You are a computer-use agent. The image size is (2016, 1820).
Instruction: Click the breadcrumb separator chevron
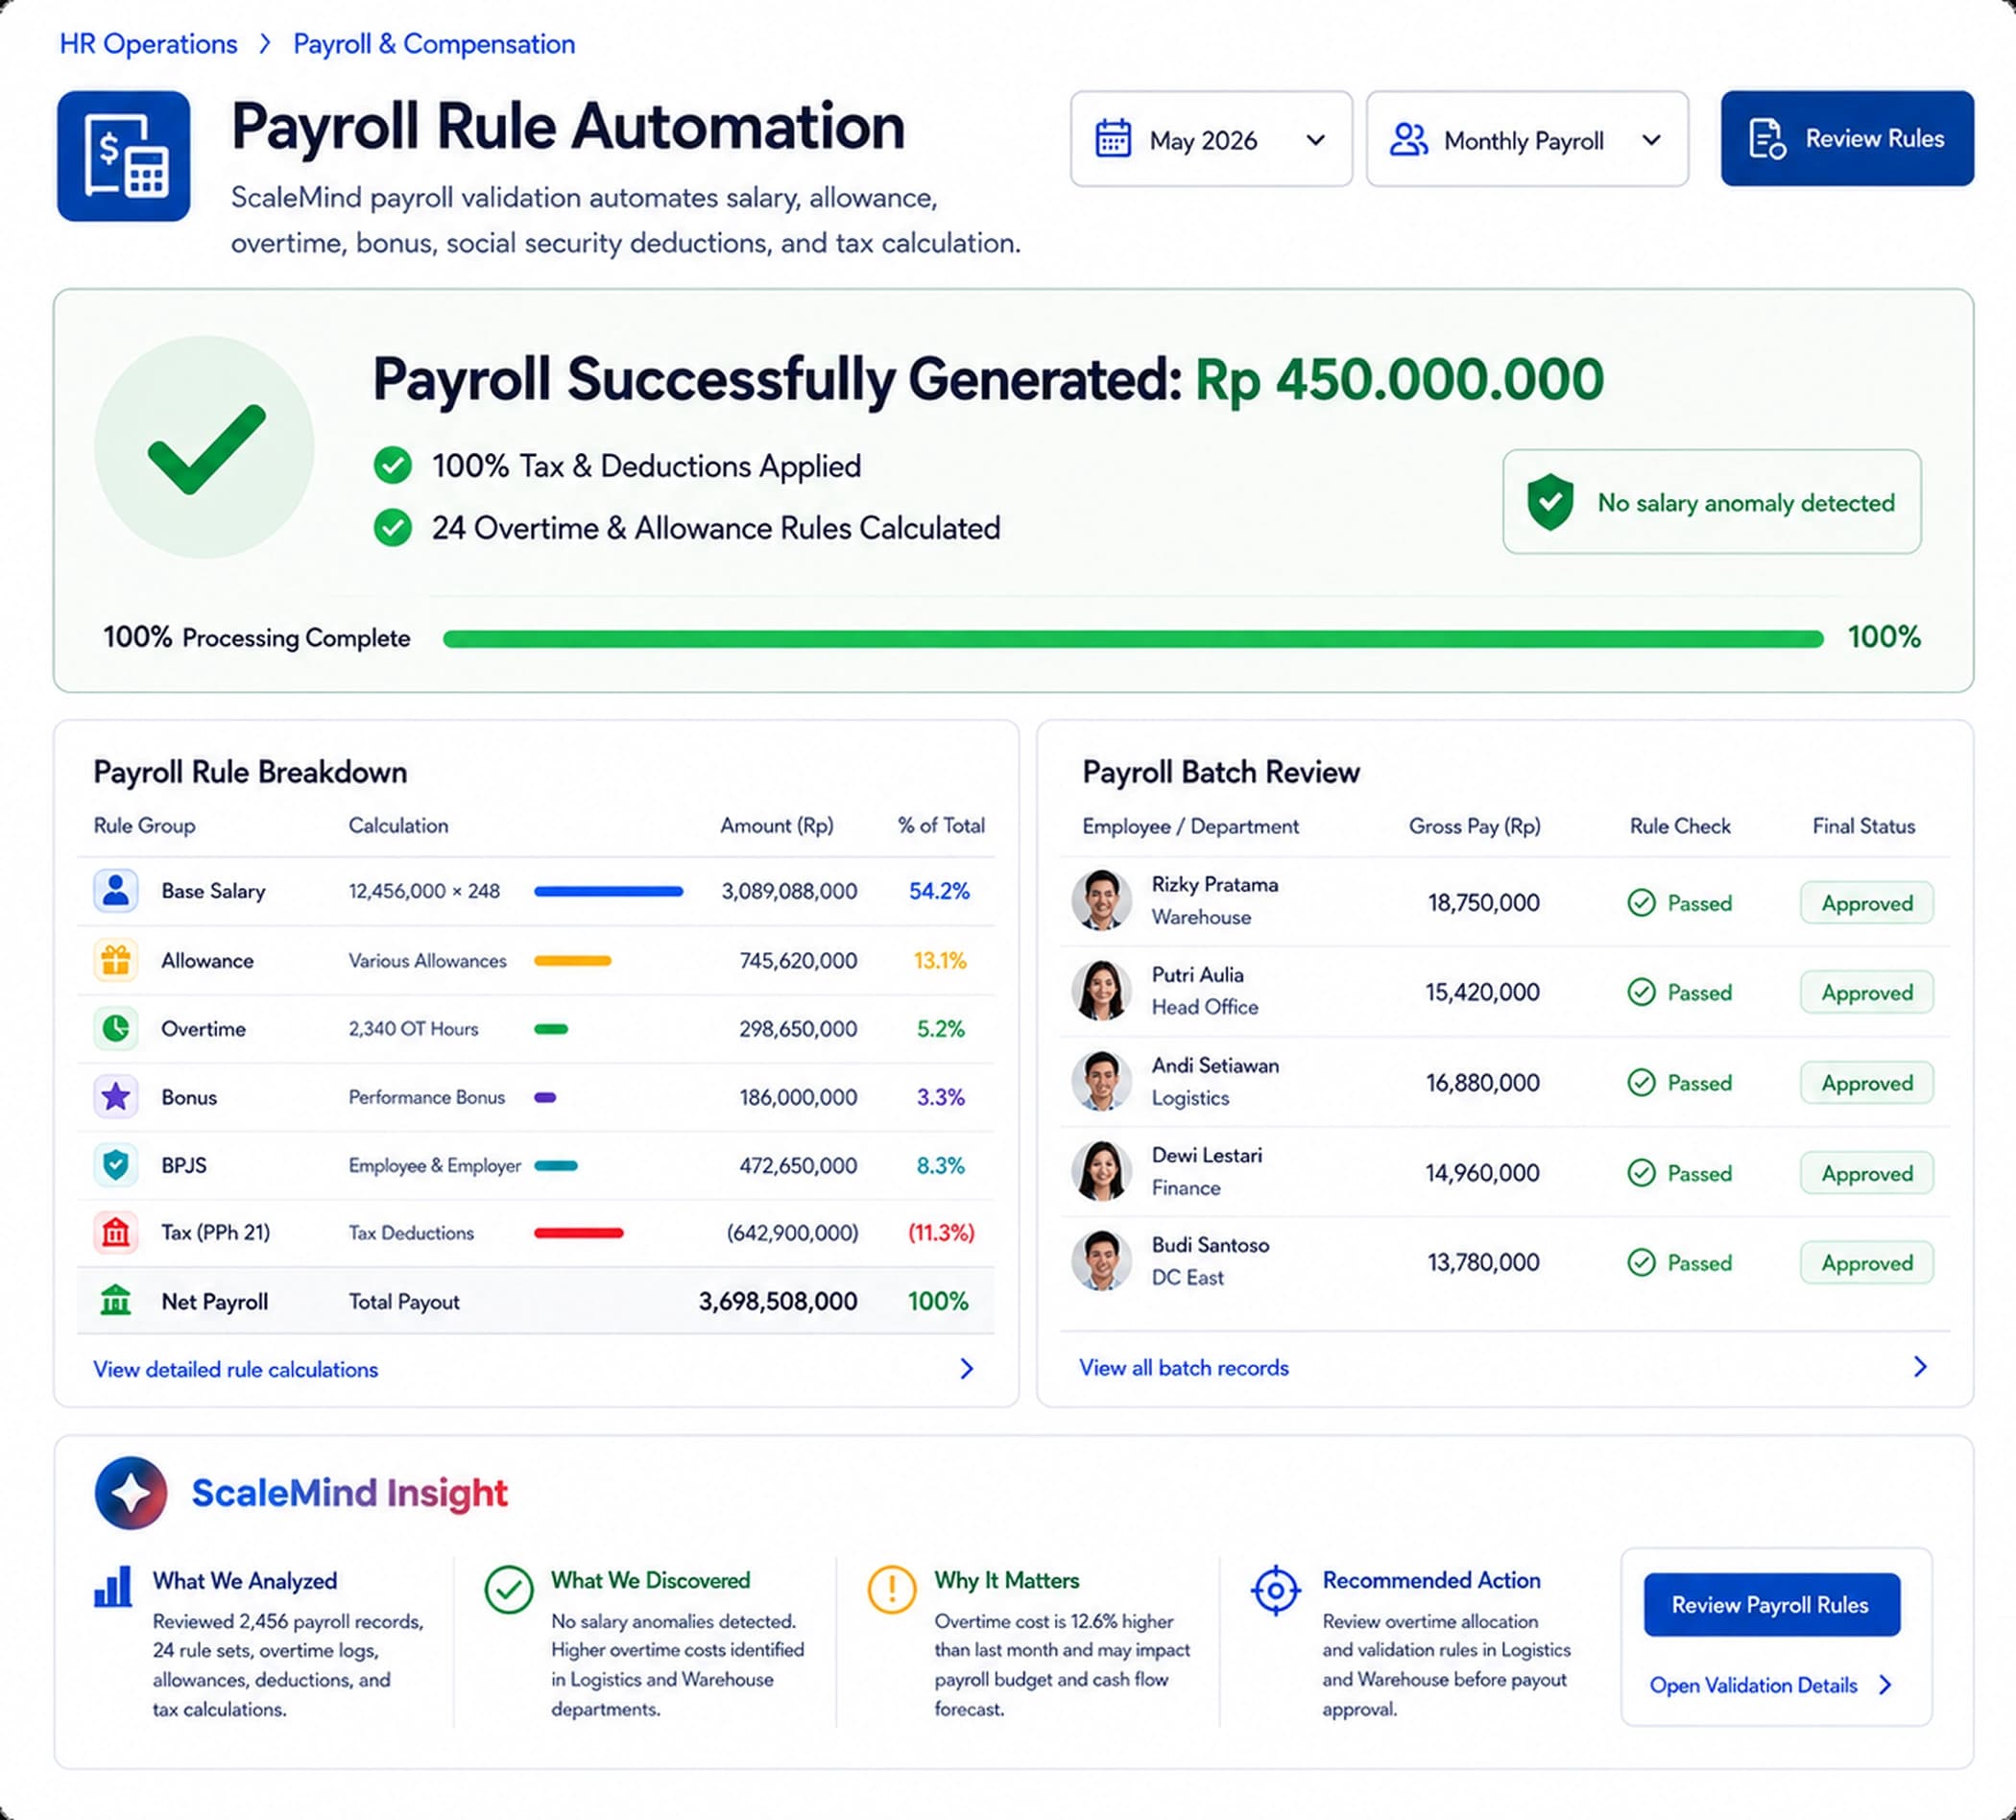pos(265,44)
